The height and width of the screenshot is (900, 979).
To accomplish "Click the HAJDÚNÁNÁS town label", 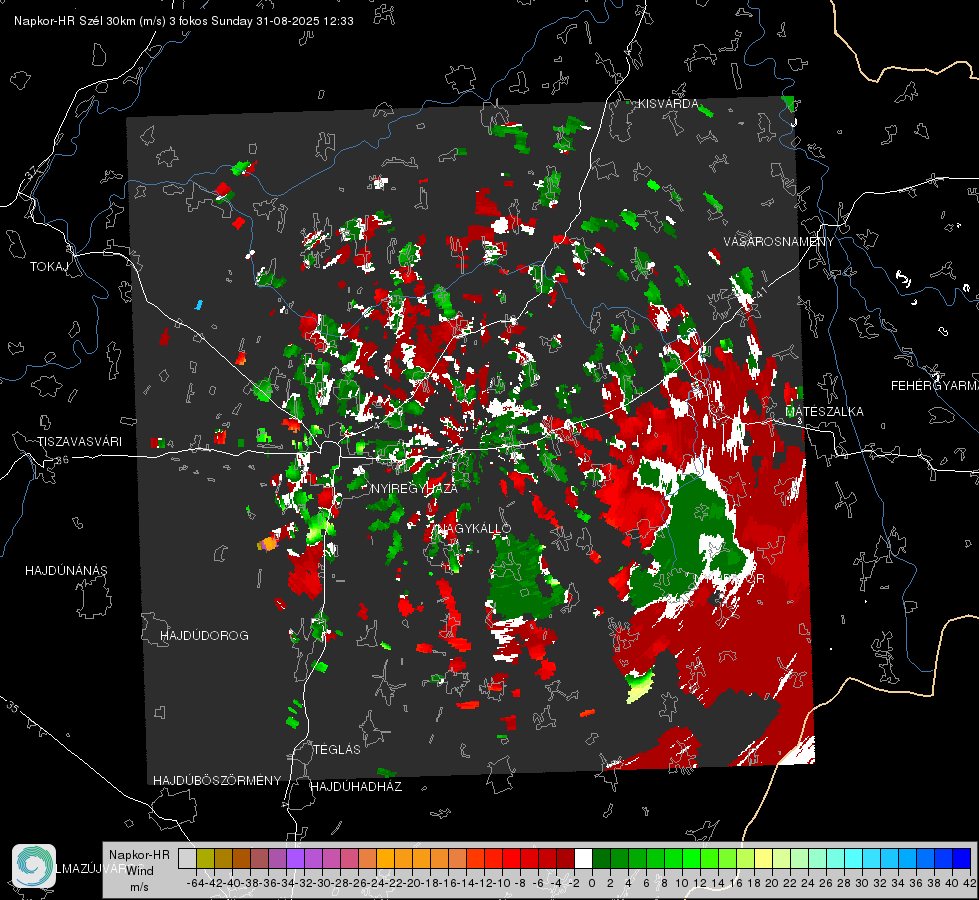I will [66, 570].
